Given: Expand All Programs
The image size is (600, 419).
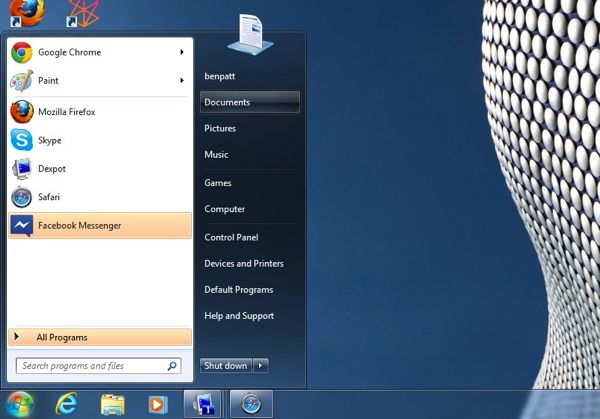Looking at the screenshot, I should click(x=99, y=337).
